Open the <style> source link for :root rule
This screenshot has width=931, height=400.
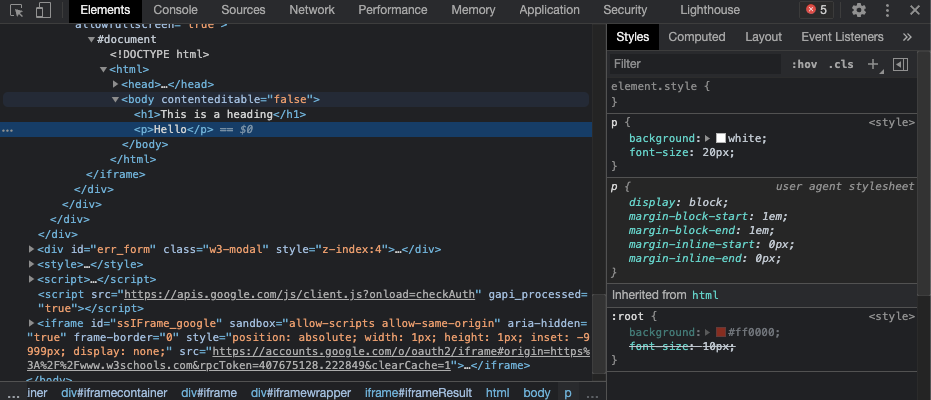pos(891,317)
